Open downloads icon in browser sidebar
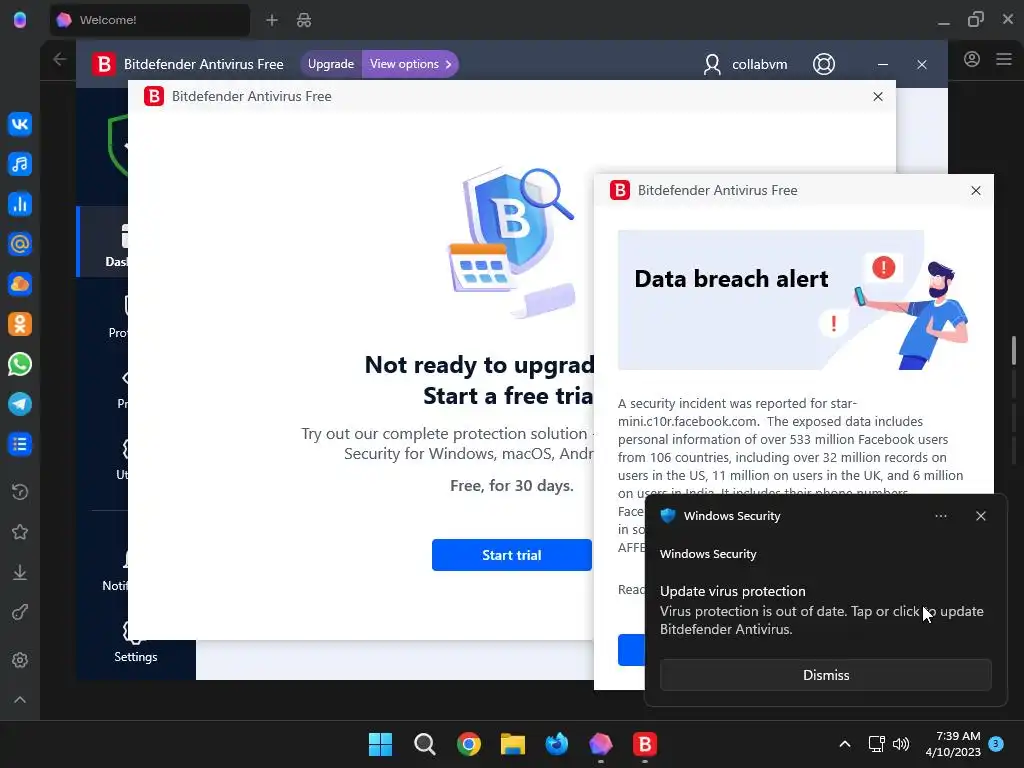 (20, 572)
